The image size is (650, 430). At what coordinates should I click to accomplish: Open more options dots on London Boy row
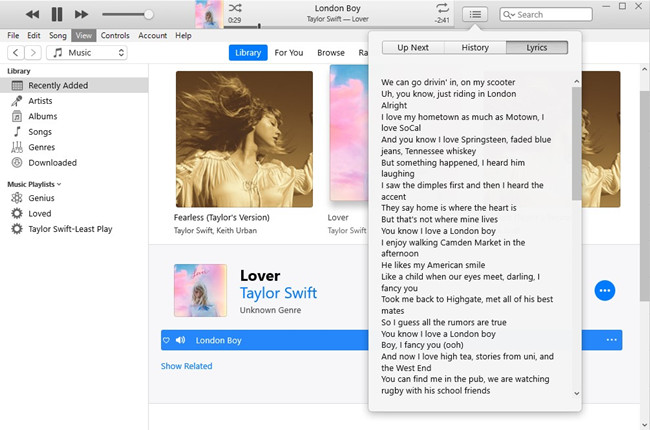[611, 340]
